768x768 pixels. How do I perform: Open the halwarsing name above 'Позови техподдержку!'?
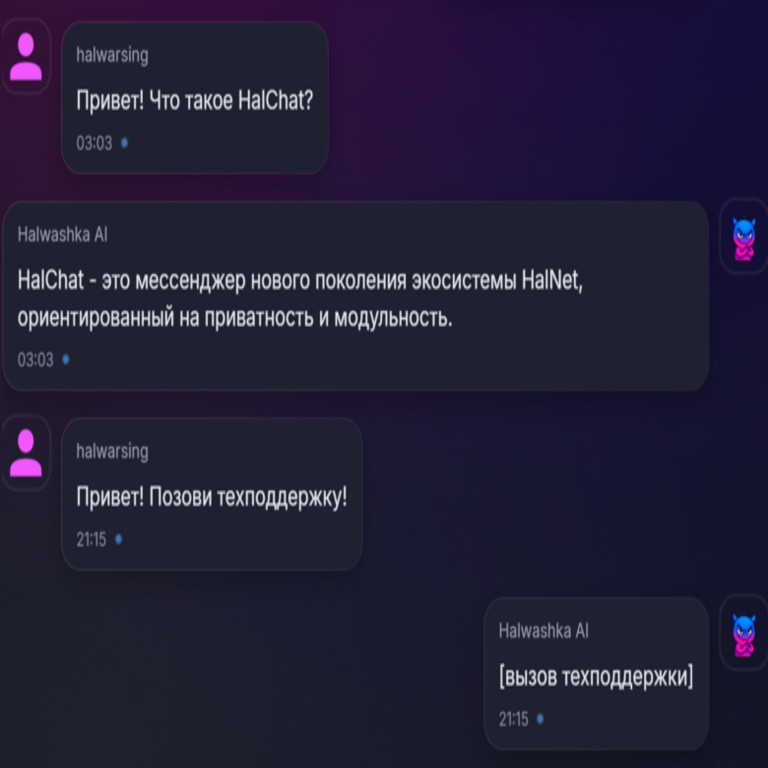(112, 451)
